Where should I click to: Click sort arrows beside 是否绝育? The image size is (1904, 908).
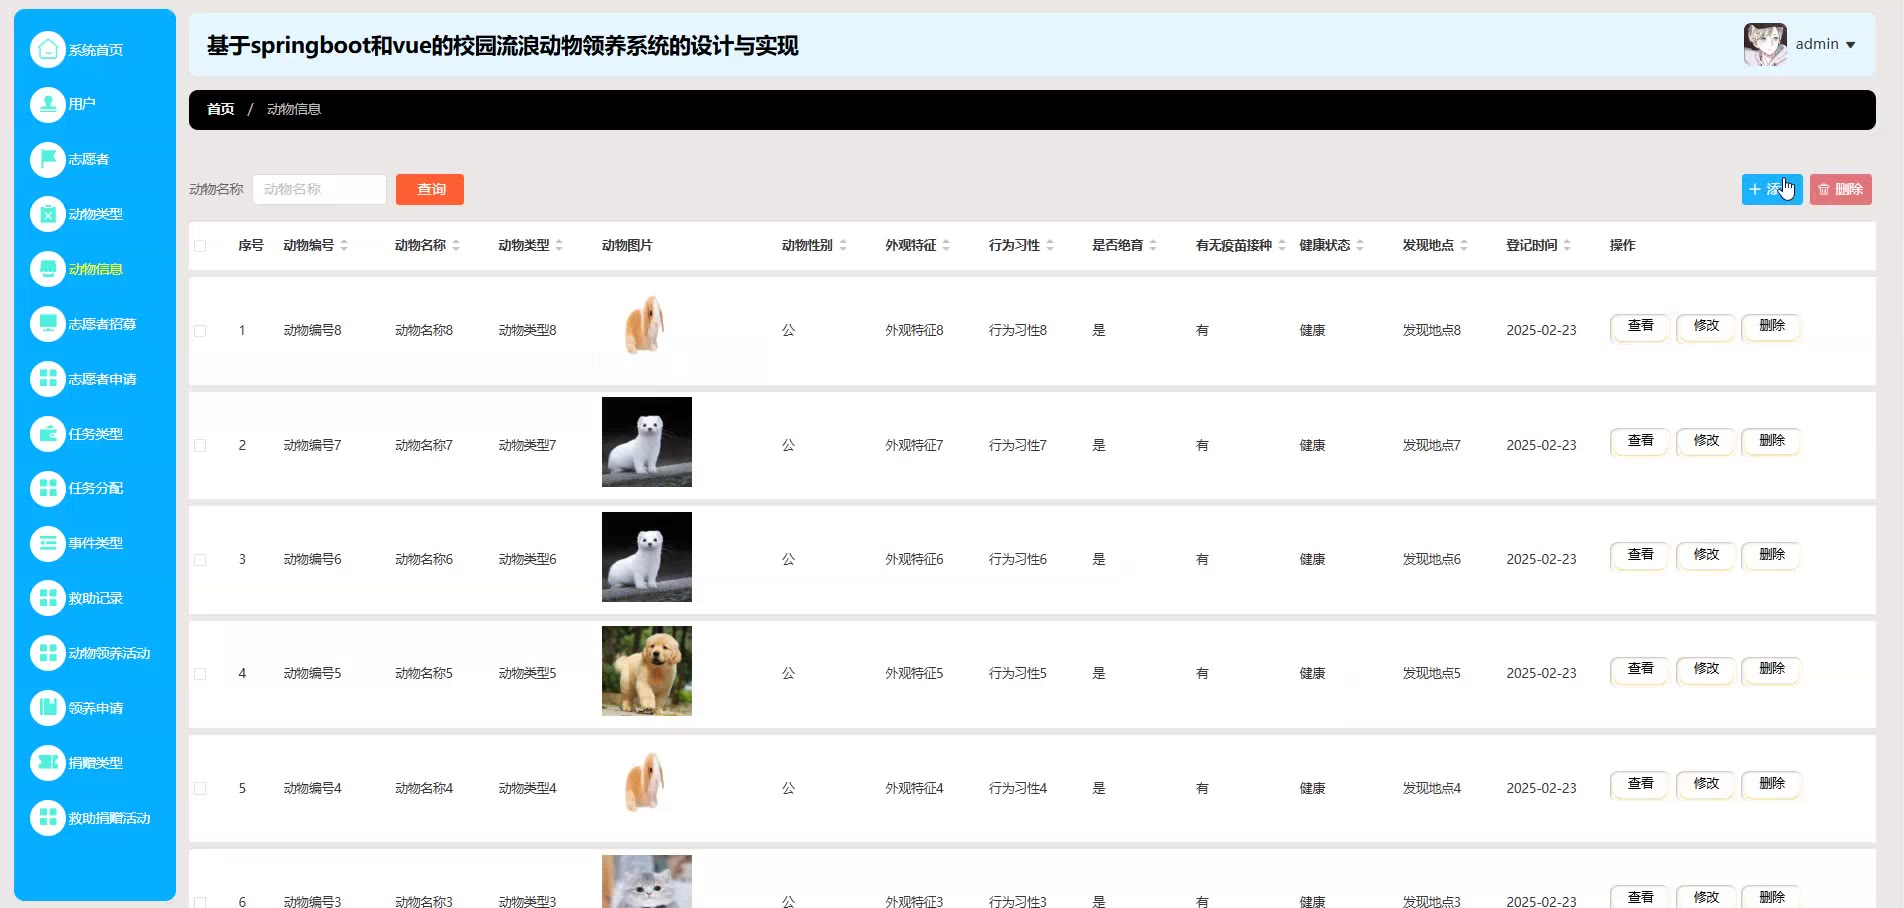point(1153,245)
